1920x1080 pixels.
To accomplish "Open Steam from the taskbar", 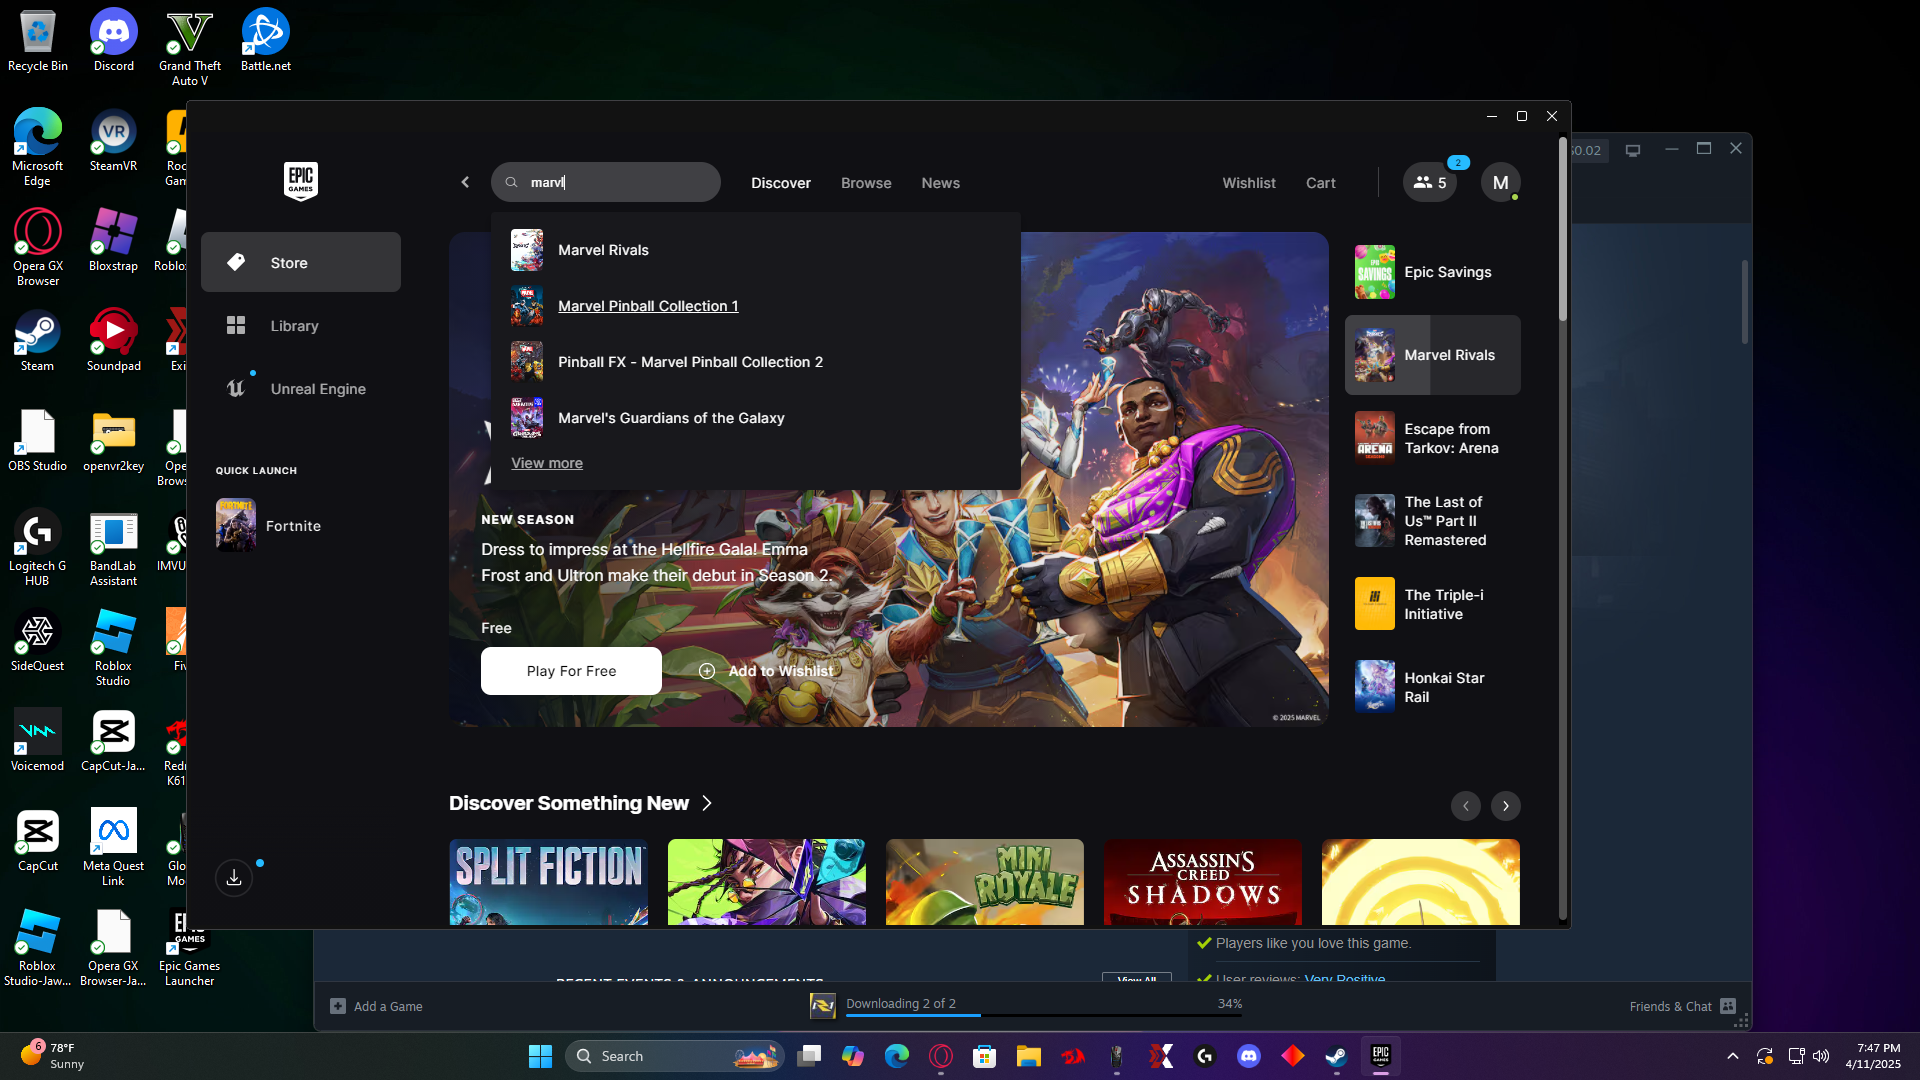I will click(x=1337, y=1056).
